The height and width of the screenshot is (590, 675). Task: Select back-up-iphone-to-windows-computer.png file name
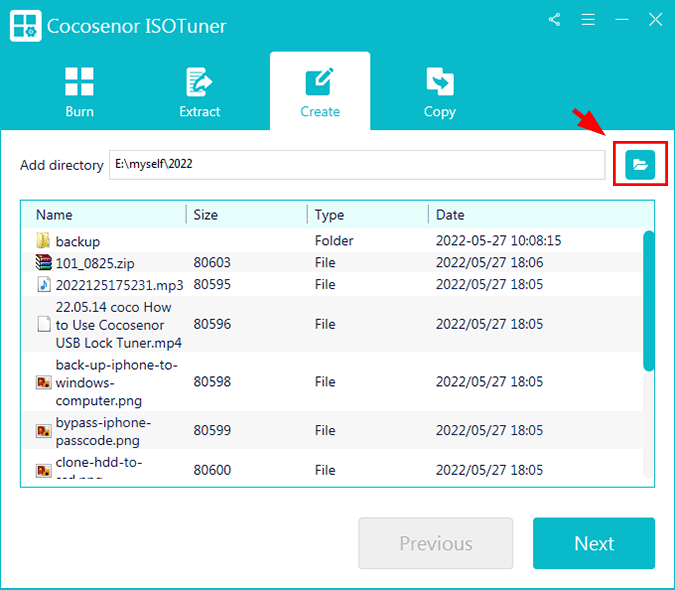coord(117,383)
